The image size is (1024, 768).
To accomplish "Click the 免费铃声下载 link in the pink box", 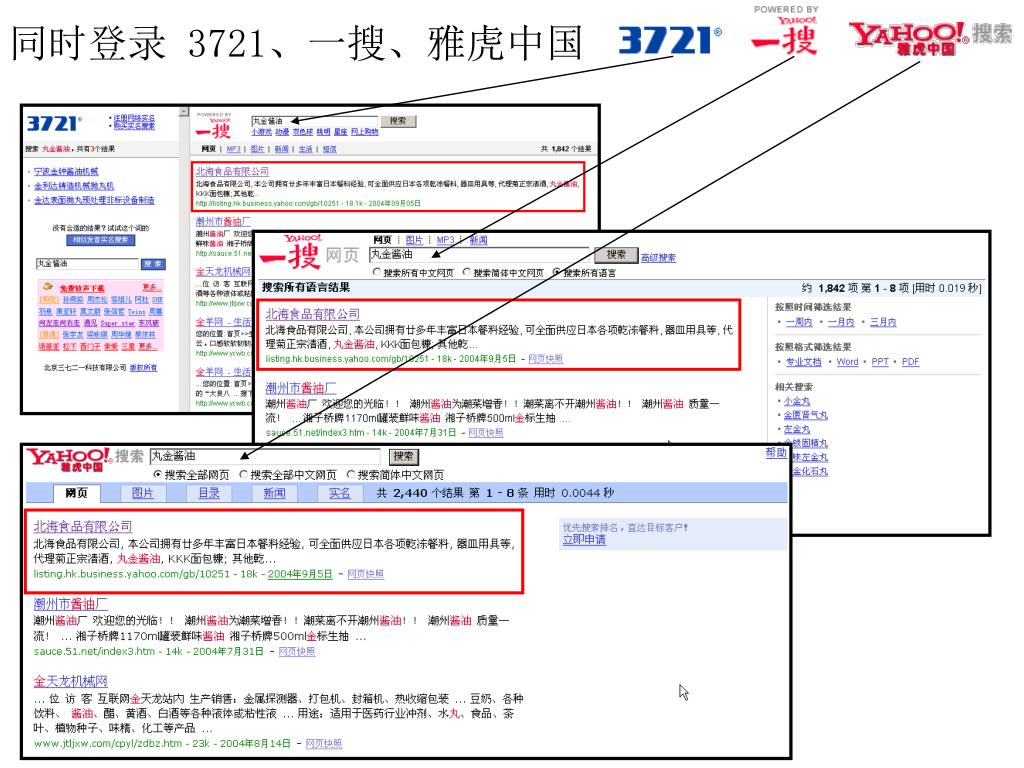I will tap(82, 288).
